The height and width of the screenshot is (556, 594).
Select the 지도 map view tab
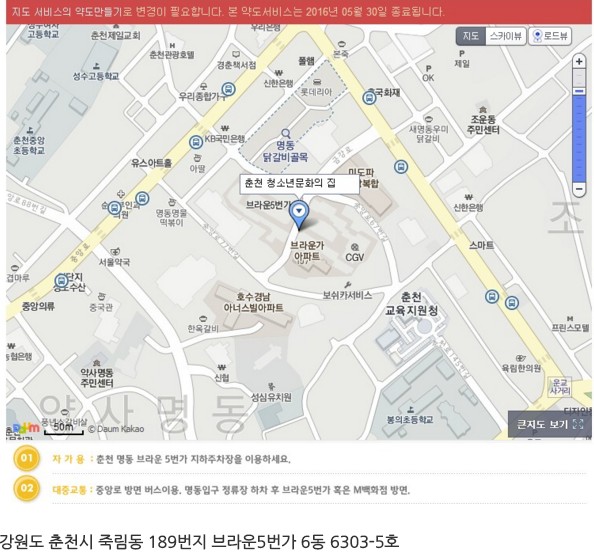coord(471,36)
